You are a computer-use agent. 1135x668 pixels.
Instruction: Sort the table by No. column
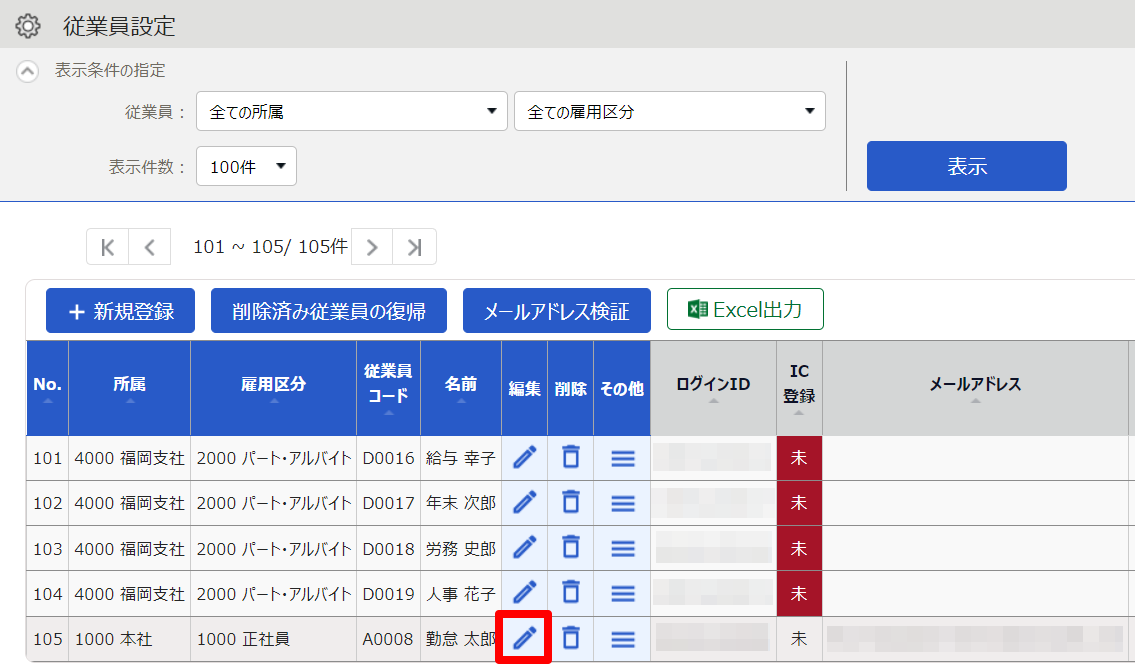pyautogui.click(x=48, y=388)
